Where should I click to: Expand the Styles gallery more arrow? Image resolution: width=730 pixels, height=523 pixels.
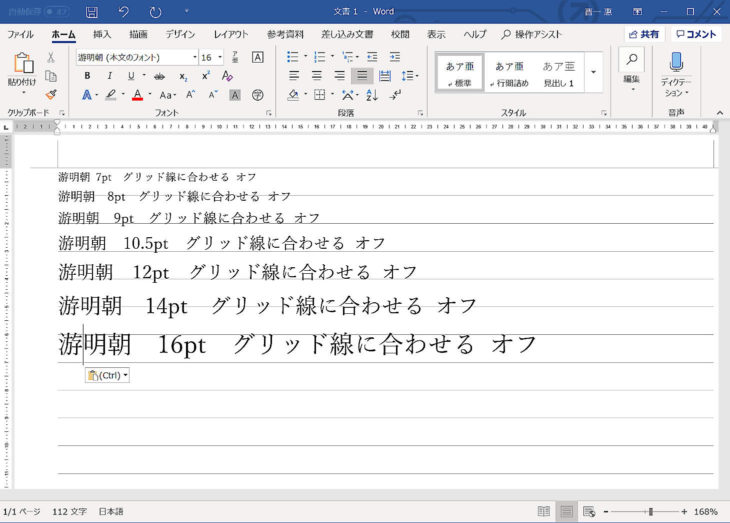593,72
